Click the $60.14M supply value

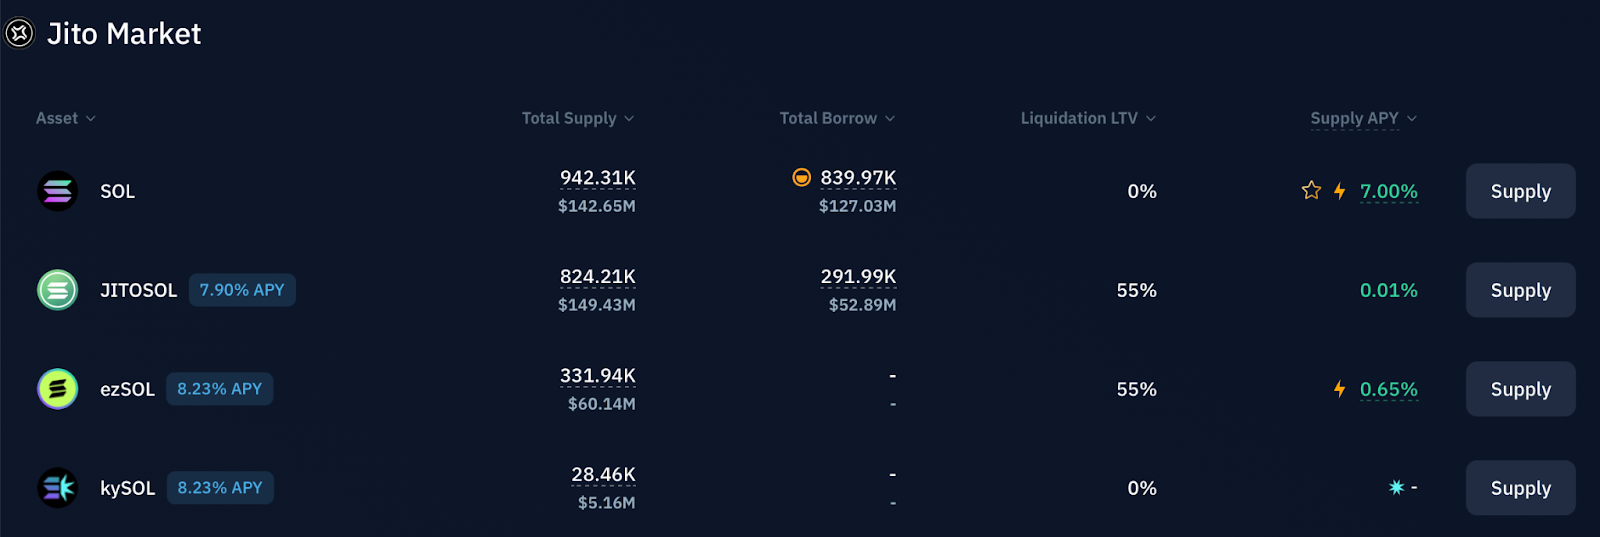click(602, 404)
